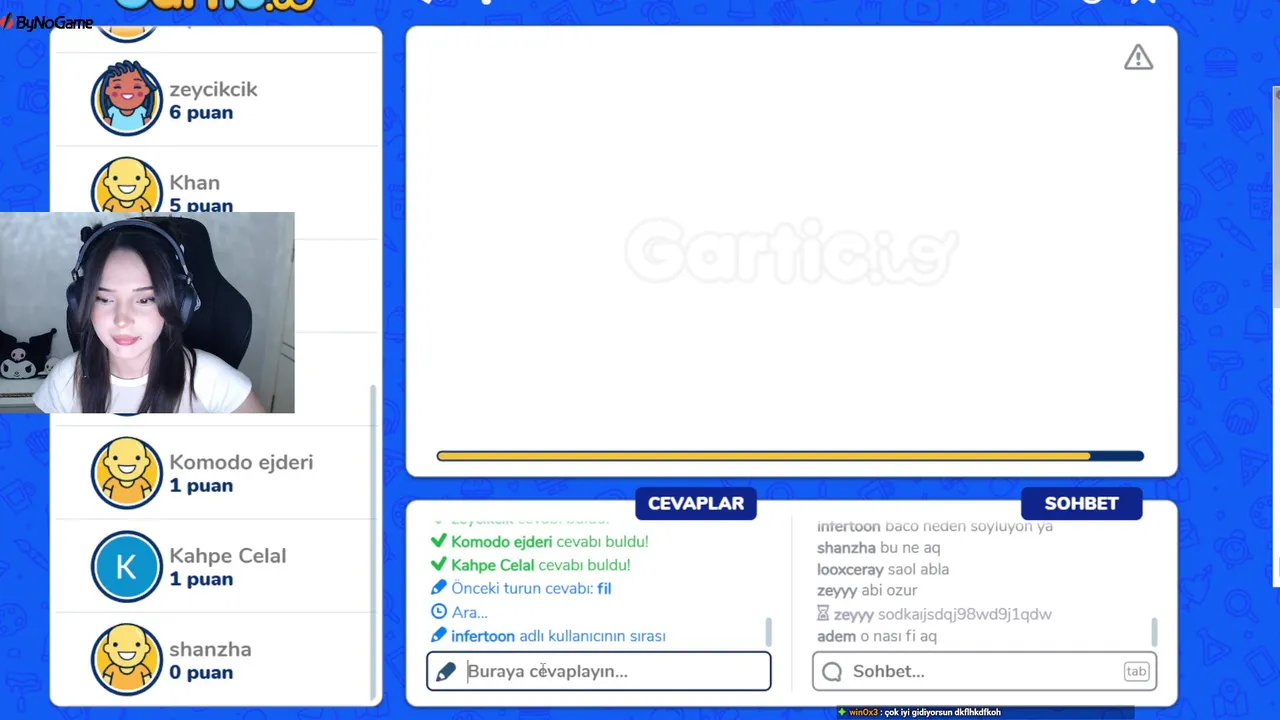Image resolution: width=1280 pixels, height=720 pixels.
Task: Open the CEVAPLAR tab
Action: coord(696,503)
